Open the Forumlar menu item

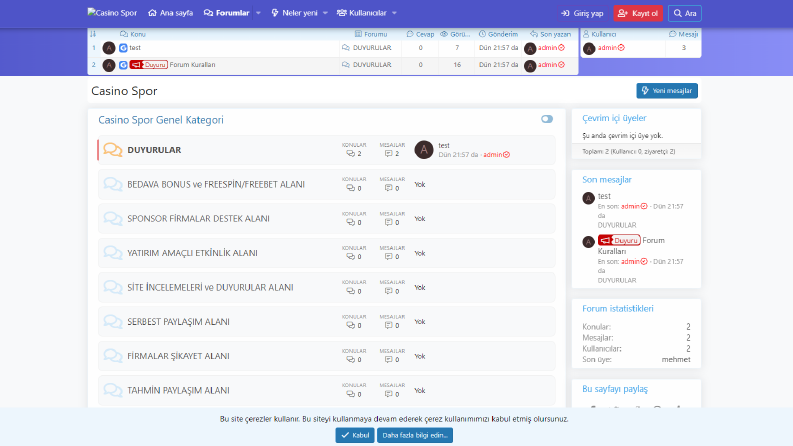coord(227,13)
